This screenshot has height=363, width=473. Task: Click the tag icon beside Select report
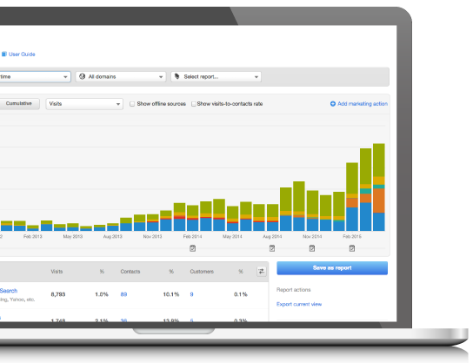177,76
